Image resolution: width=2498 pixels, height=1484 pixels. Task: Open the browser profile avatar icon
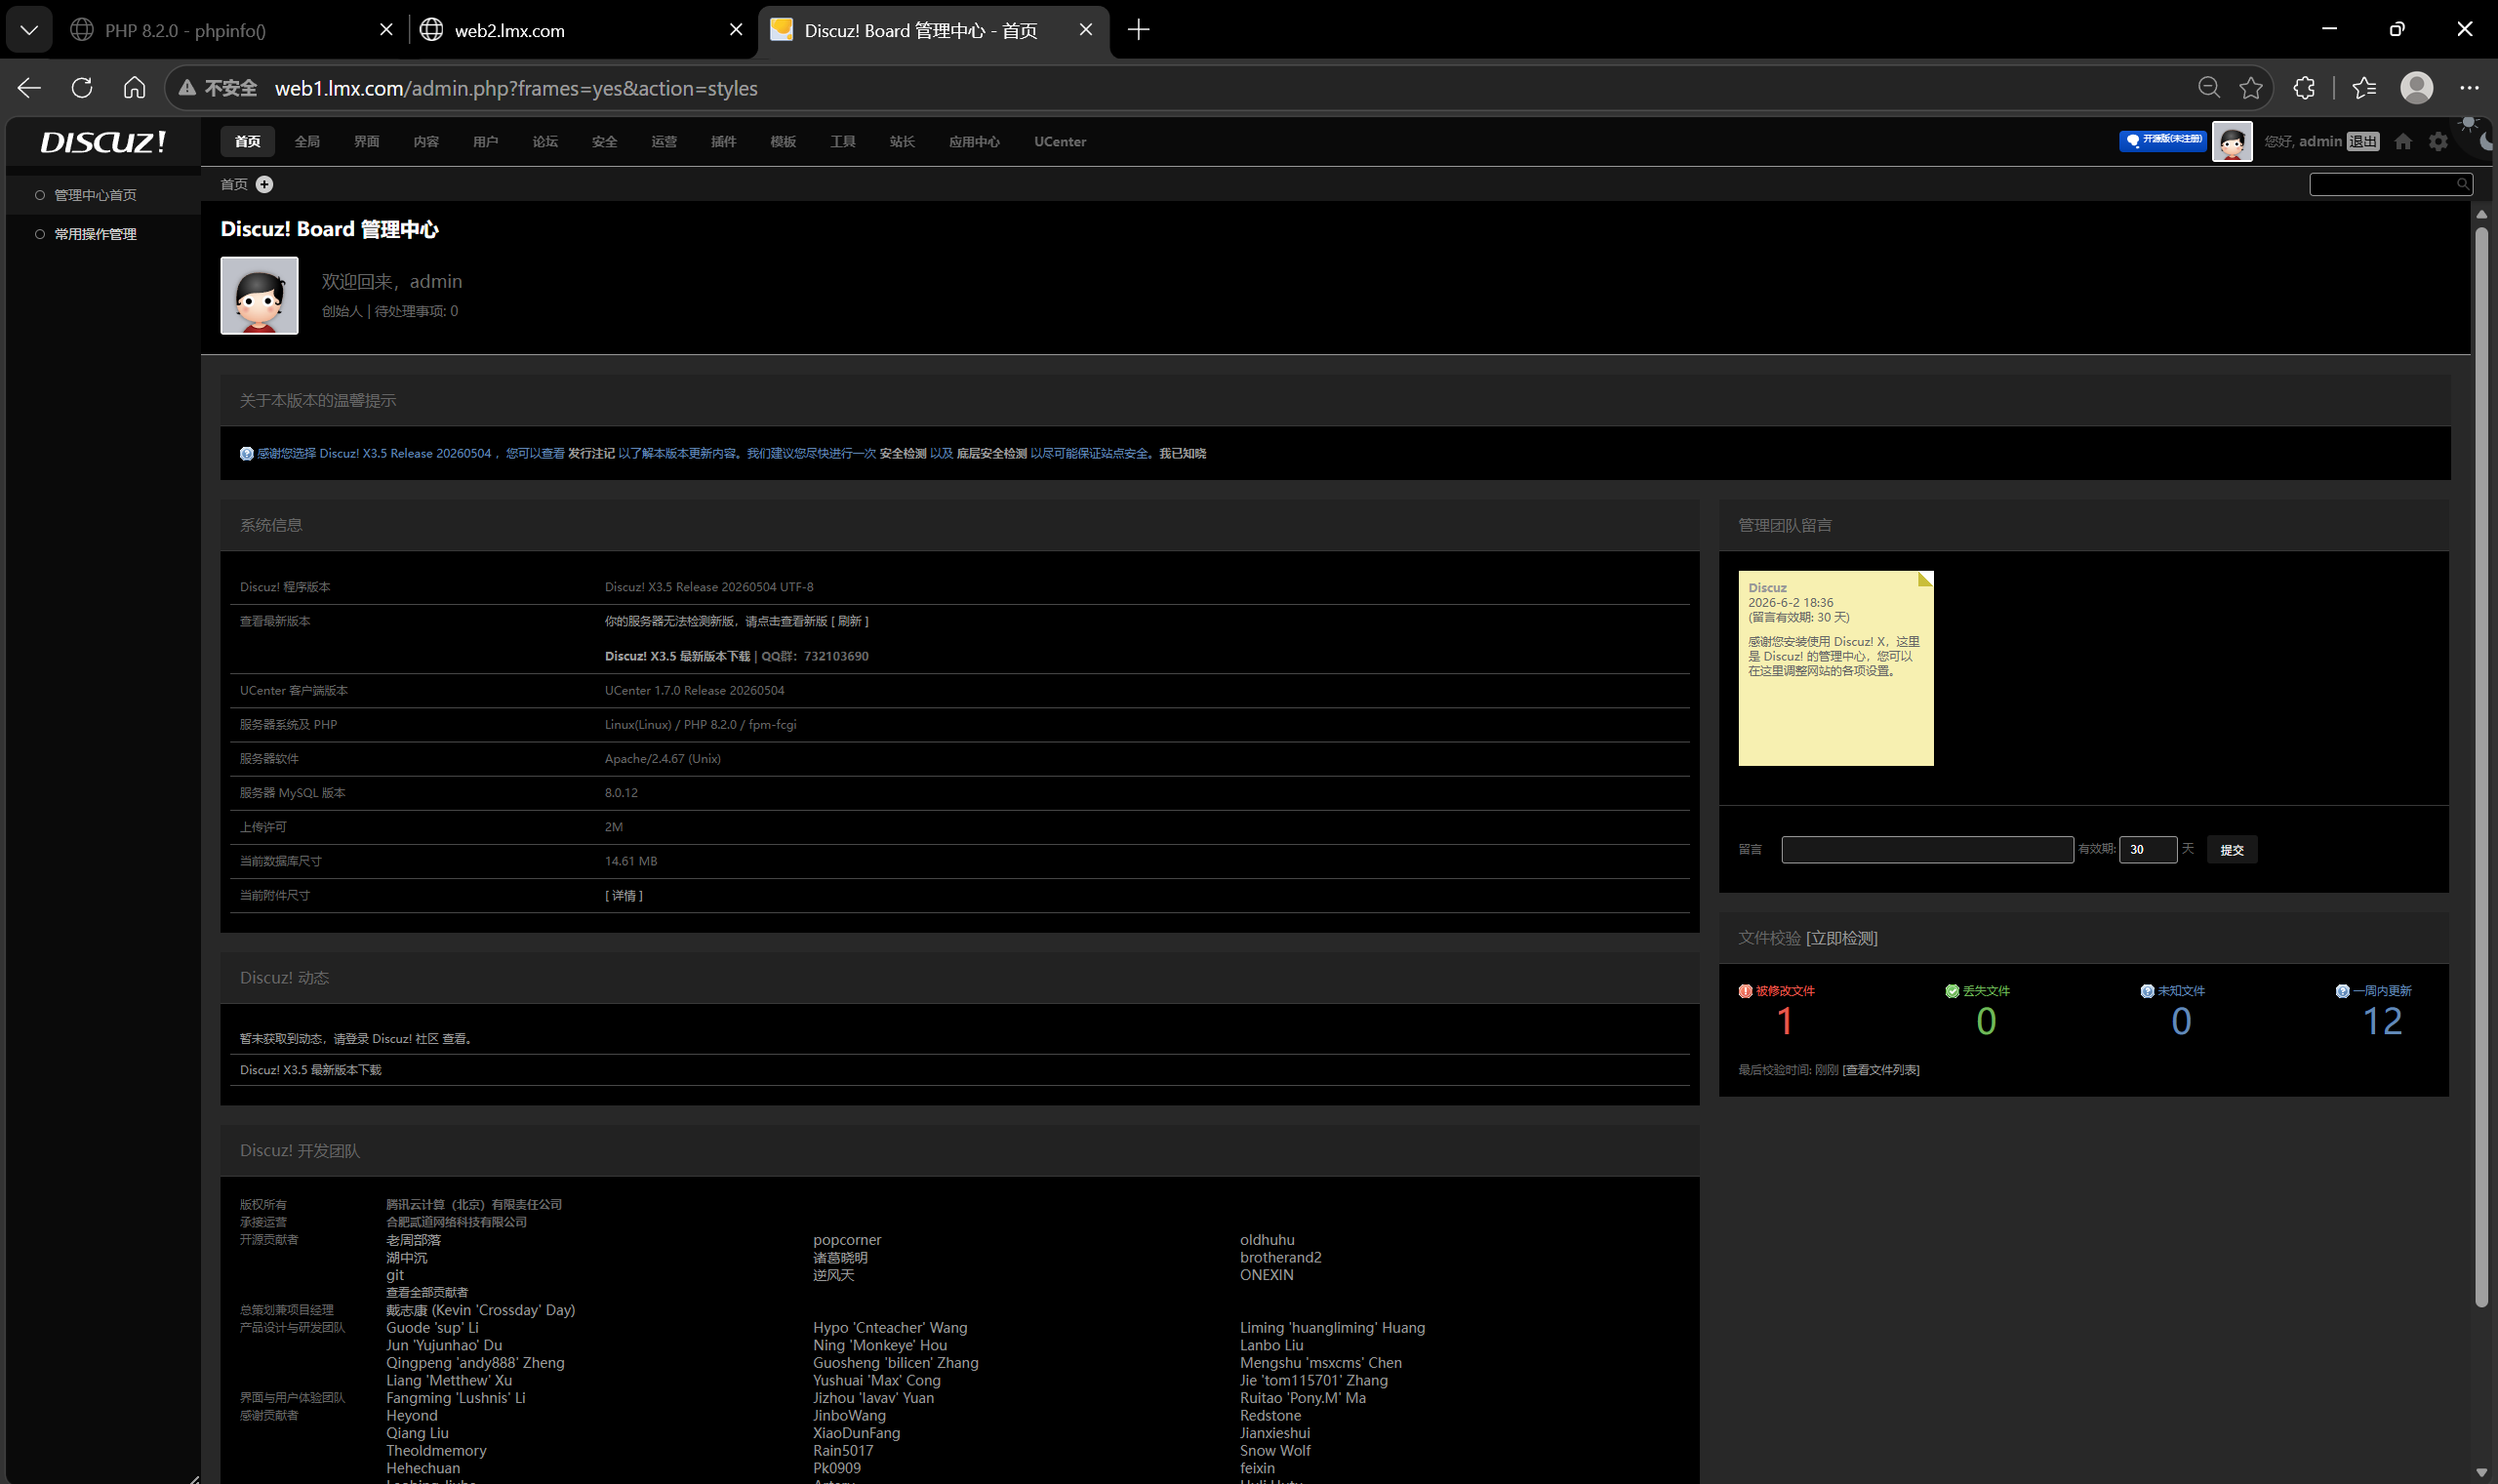tap(2417, 88)
